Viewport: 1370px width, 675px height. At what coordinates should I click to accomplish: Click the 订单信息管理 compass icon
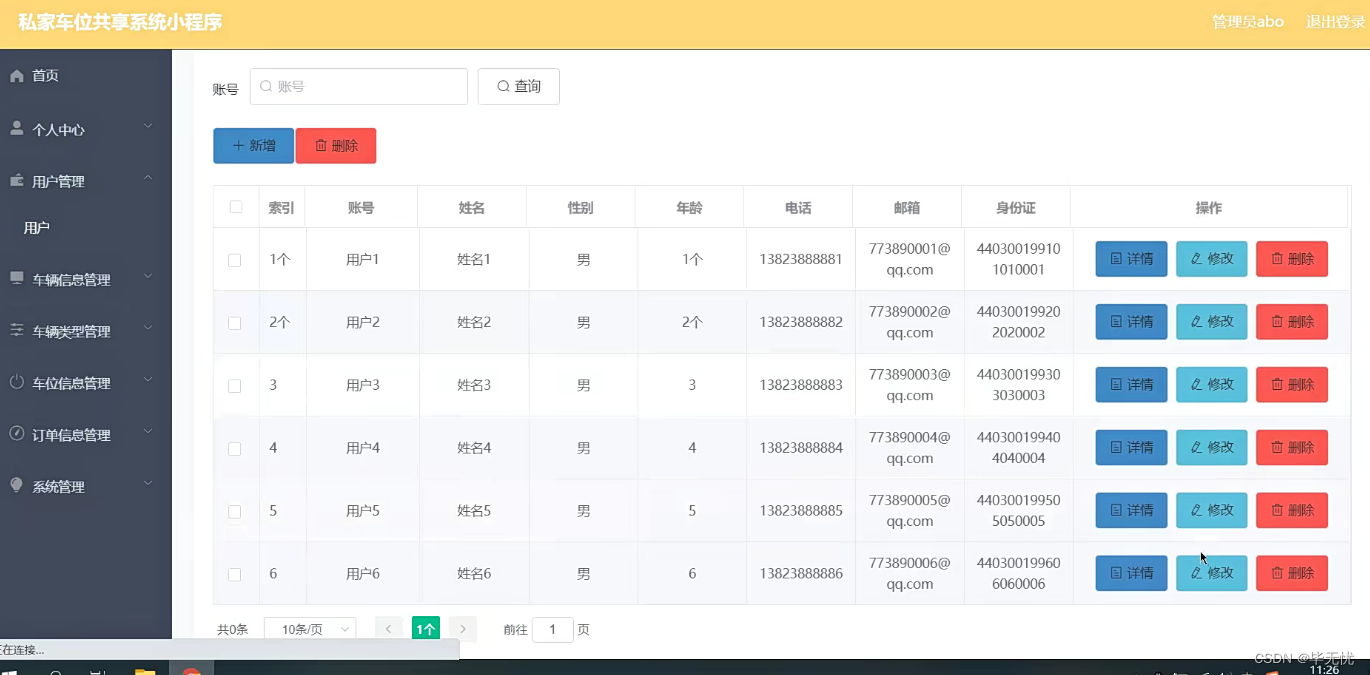[x=17, y=434]
